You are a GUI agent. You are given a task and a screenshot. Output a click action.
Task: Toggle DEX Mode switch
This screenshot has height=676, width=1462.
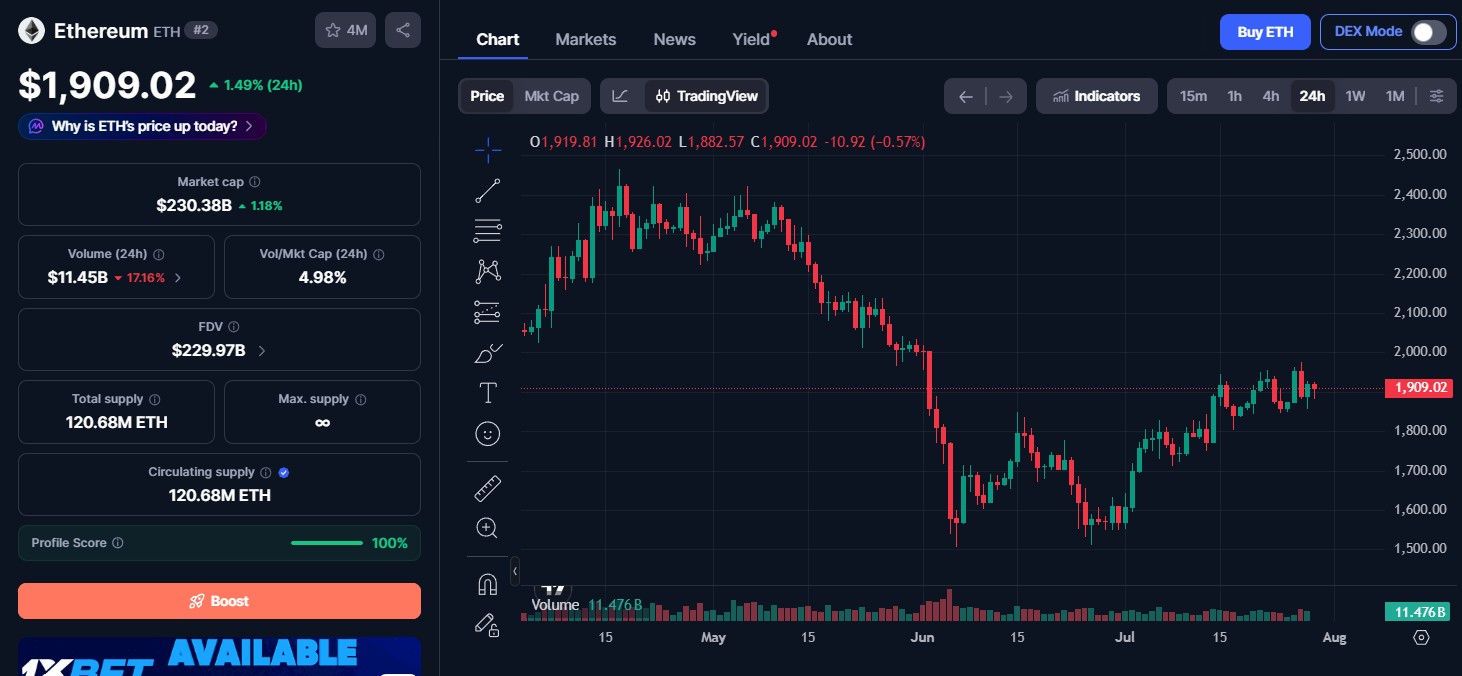tap(1428, 32)
